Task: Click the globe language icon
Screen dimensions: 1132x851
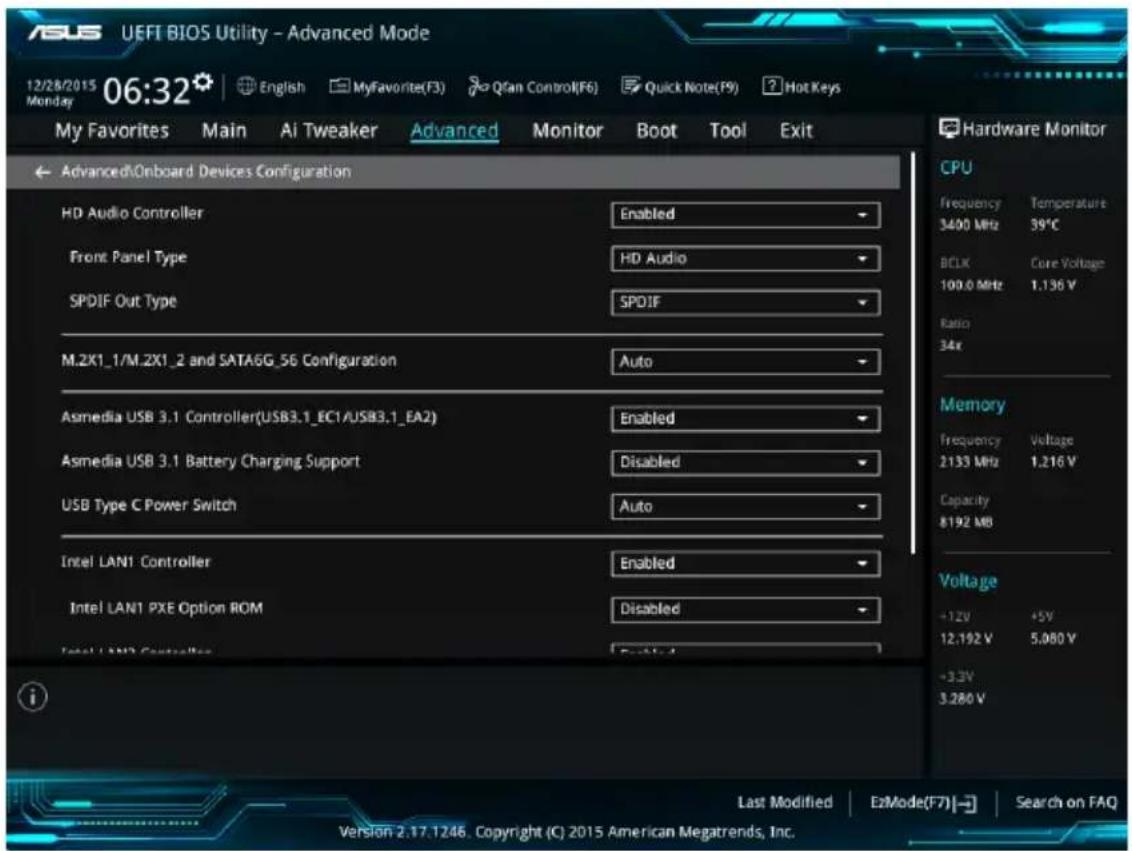Action: pyautogui.click(x=246, y=87)
